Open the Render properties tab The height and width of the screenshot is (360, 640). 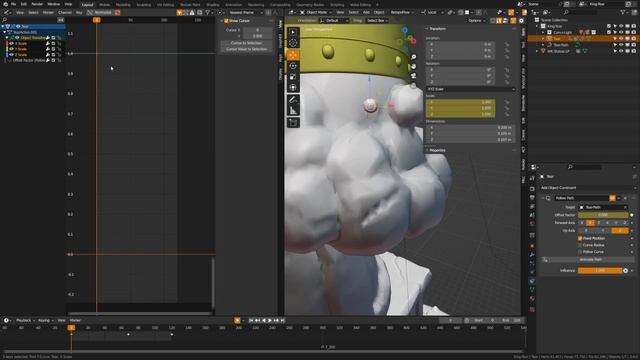(532, 189)
